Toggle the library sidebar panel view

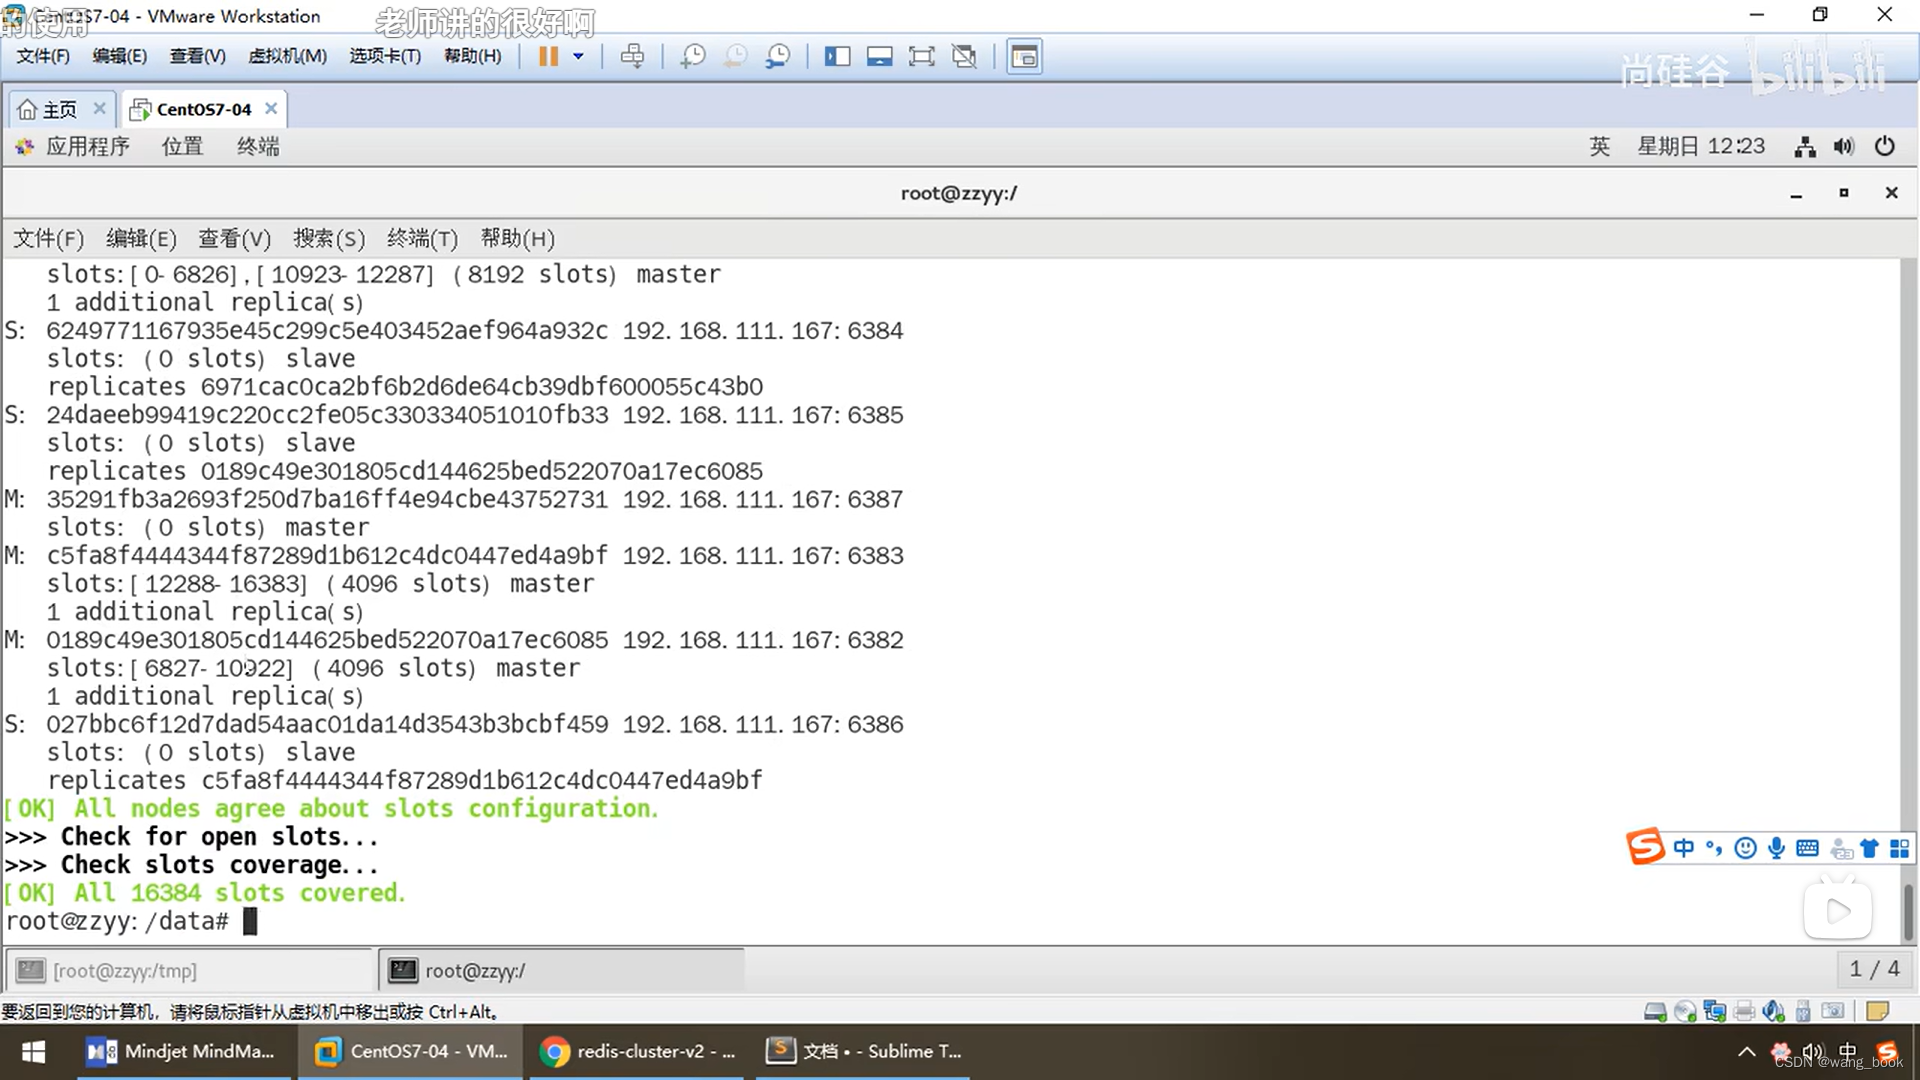tap(837, 56)
